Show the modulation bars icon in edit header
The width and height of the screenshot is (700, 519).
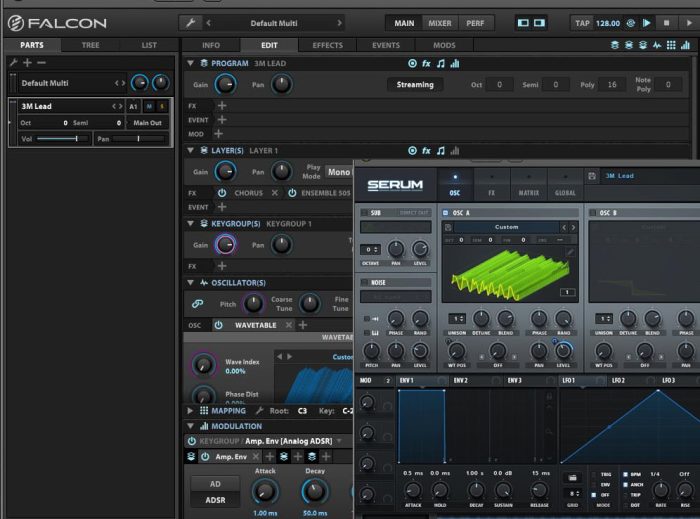(x=686, y=45)
